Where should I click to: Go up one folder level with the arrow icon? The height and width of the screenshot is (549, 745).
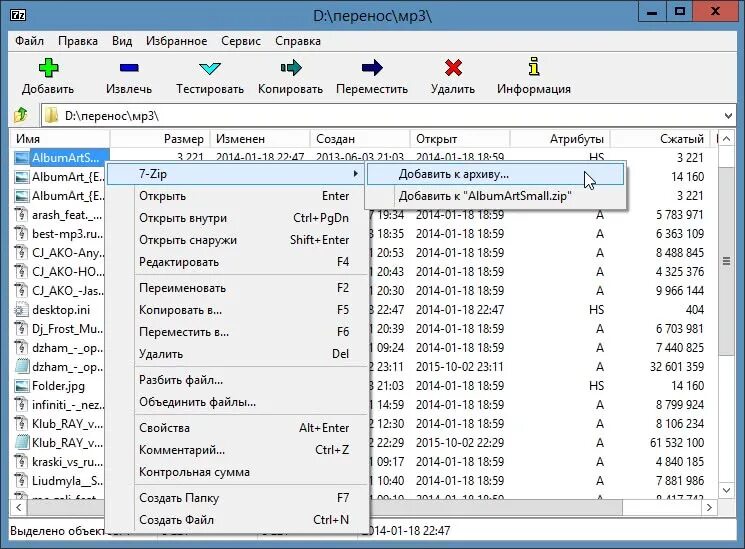click(21, 116)
